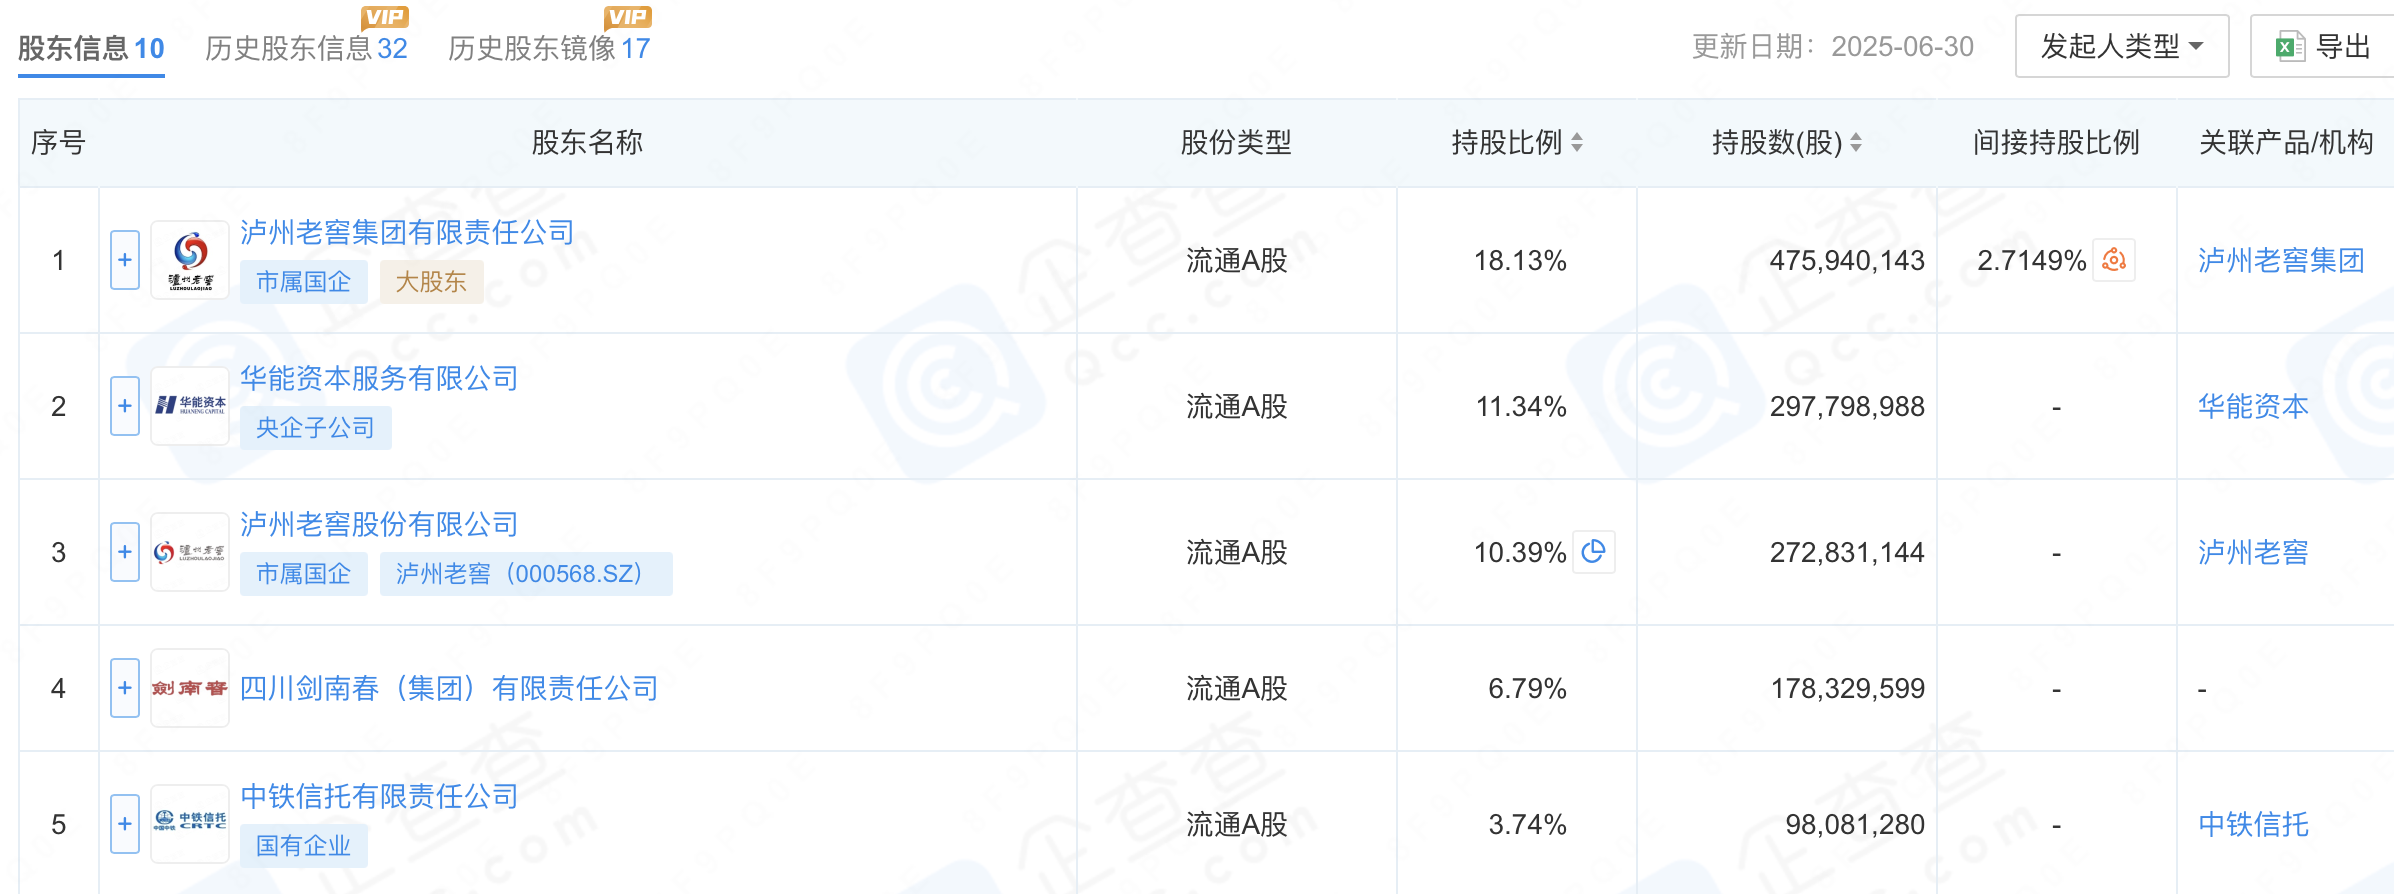Open the 泸州老窖集团有限责任公司 link
The height and width of the screenshot is (894, 2394).
coord(407,232)
